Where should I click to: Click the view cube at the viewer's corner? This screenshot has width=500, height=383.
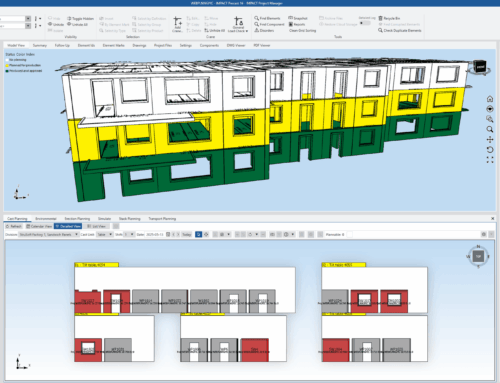[x=480, y=67]
